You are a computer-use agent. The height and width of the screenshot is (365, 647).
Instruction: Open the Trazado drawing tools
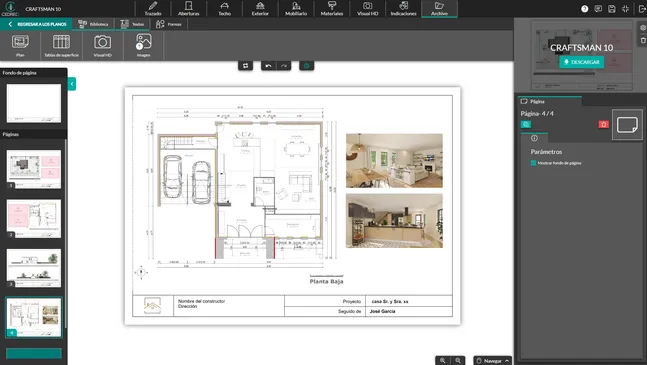[153, 9]
